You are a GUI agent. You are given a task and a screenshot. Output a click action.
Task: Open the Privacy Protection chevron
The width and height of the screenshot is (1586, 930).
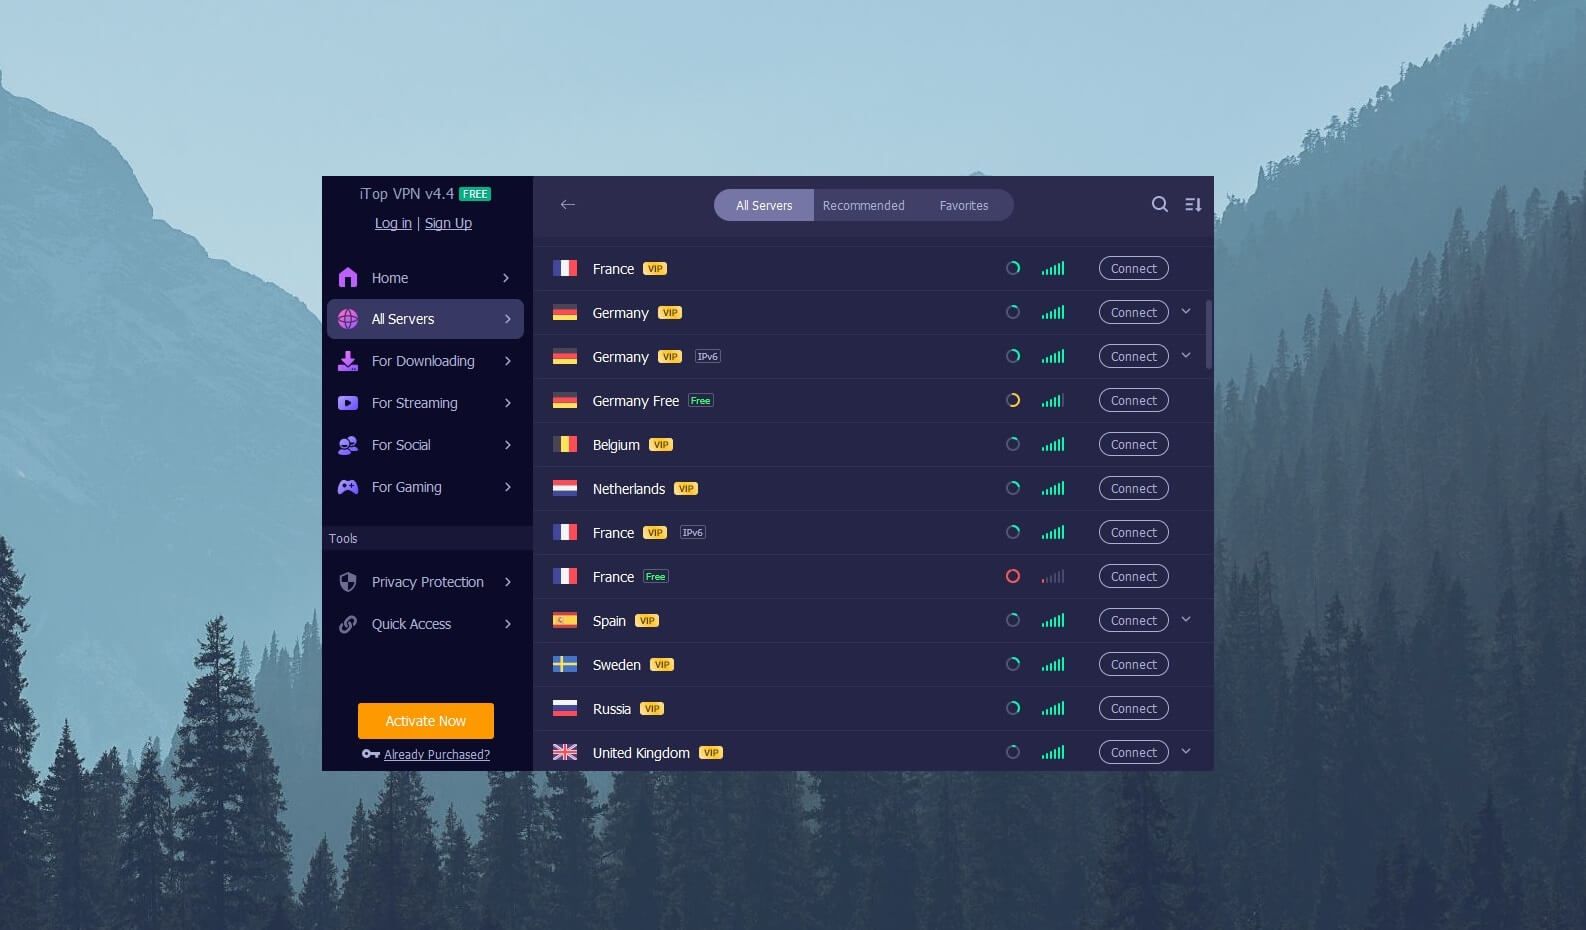508,582
